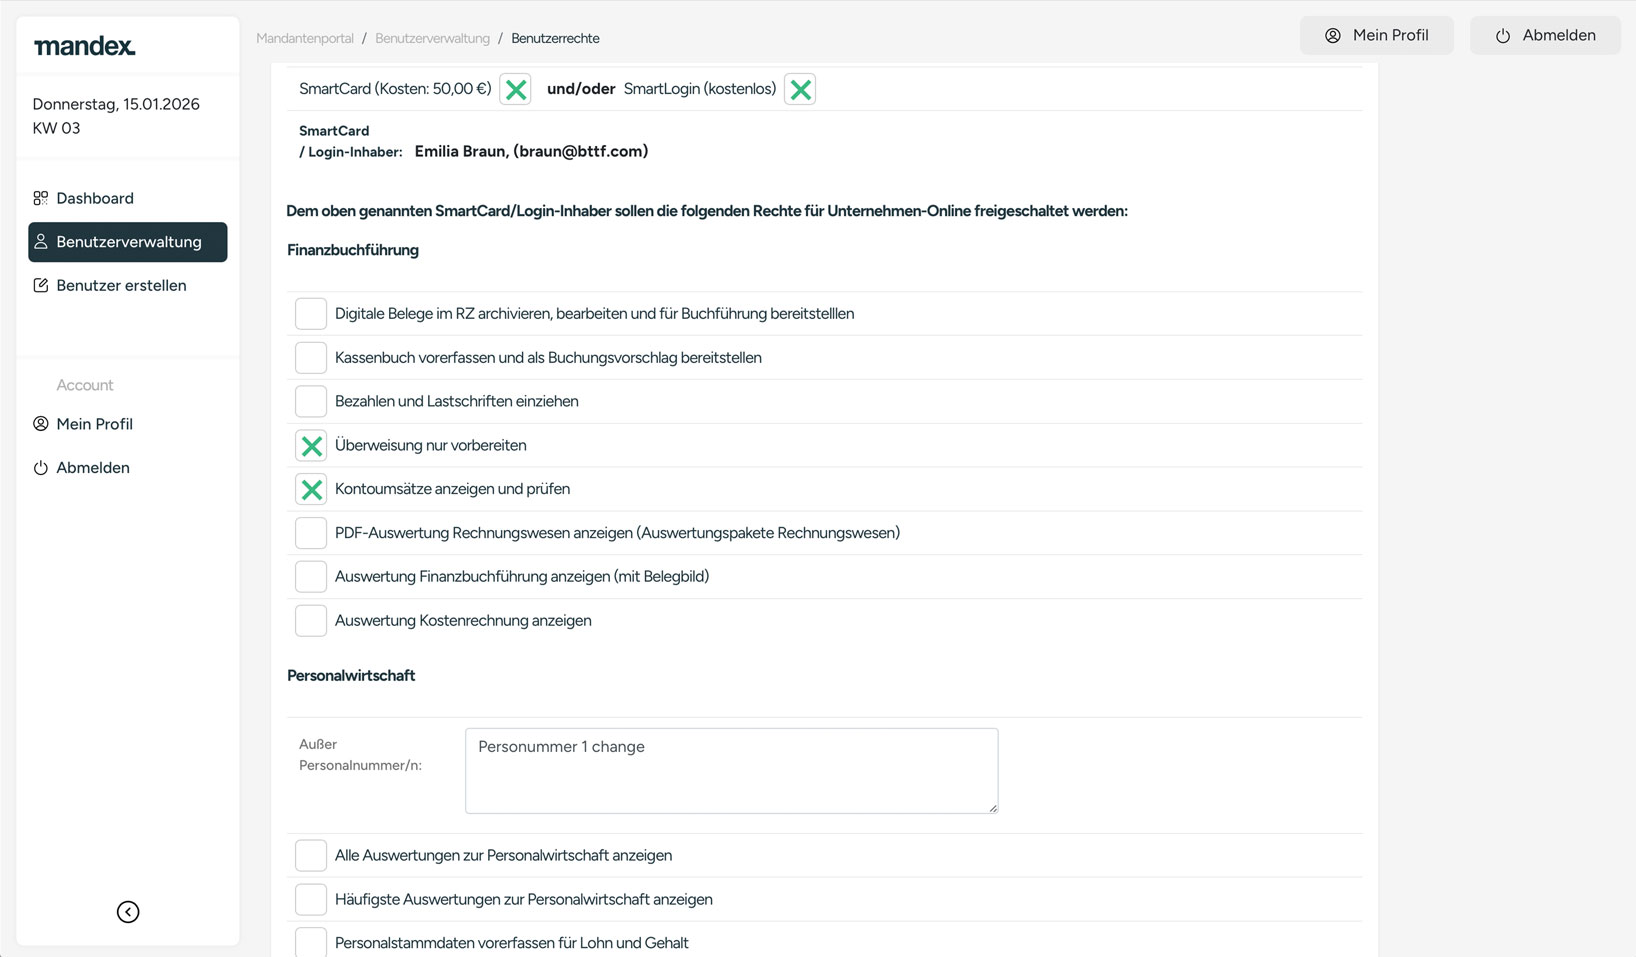
Task: Enable Bezahlen und Lastschriften einziehen
Action: coord(311,402)
